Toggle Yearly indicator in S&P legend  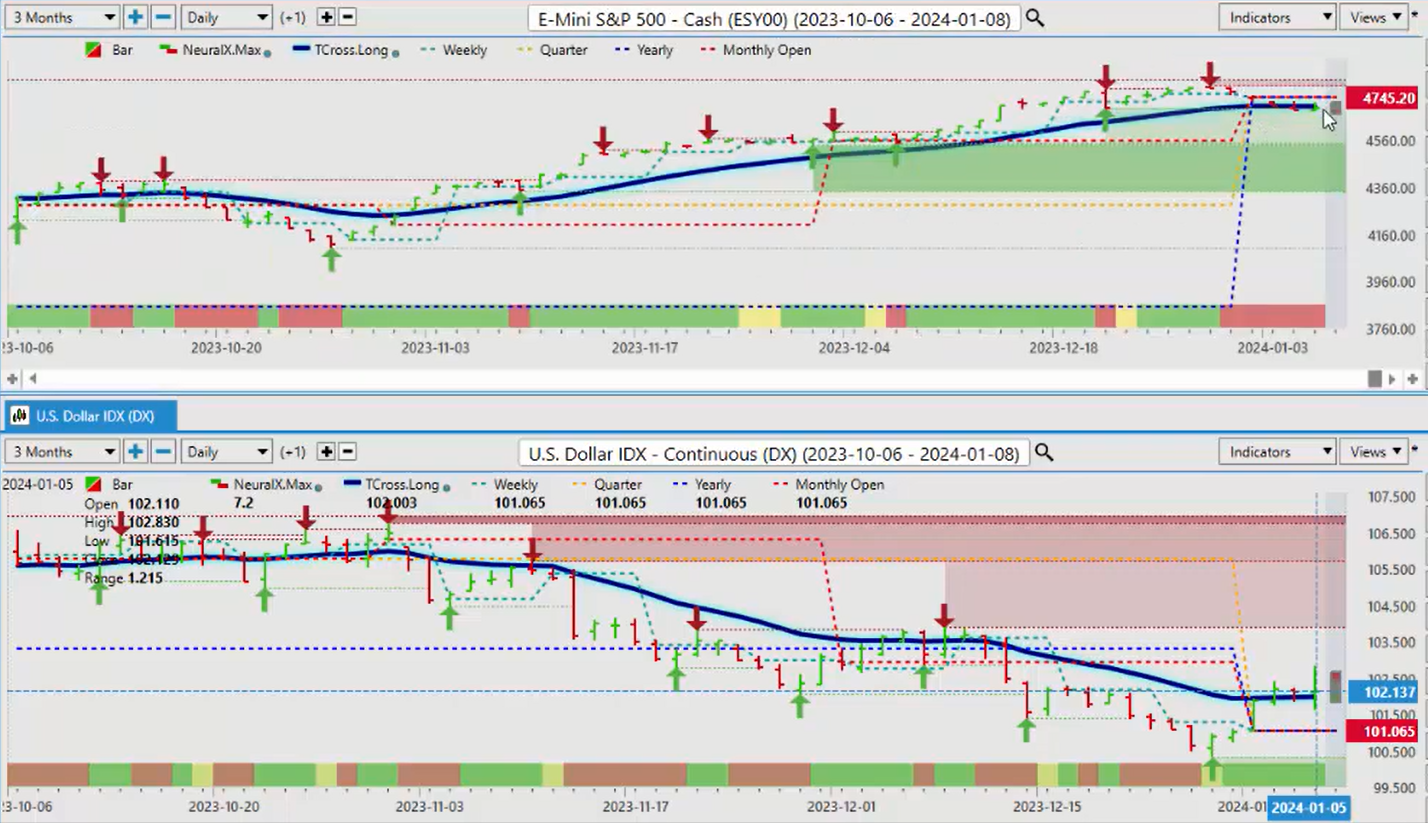(644, 50)
